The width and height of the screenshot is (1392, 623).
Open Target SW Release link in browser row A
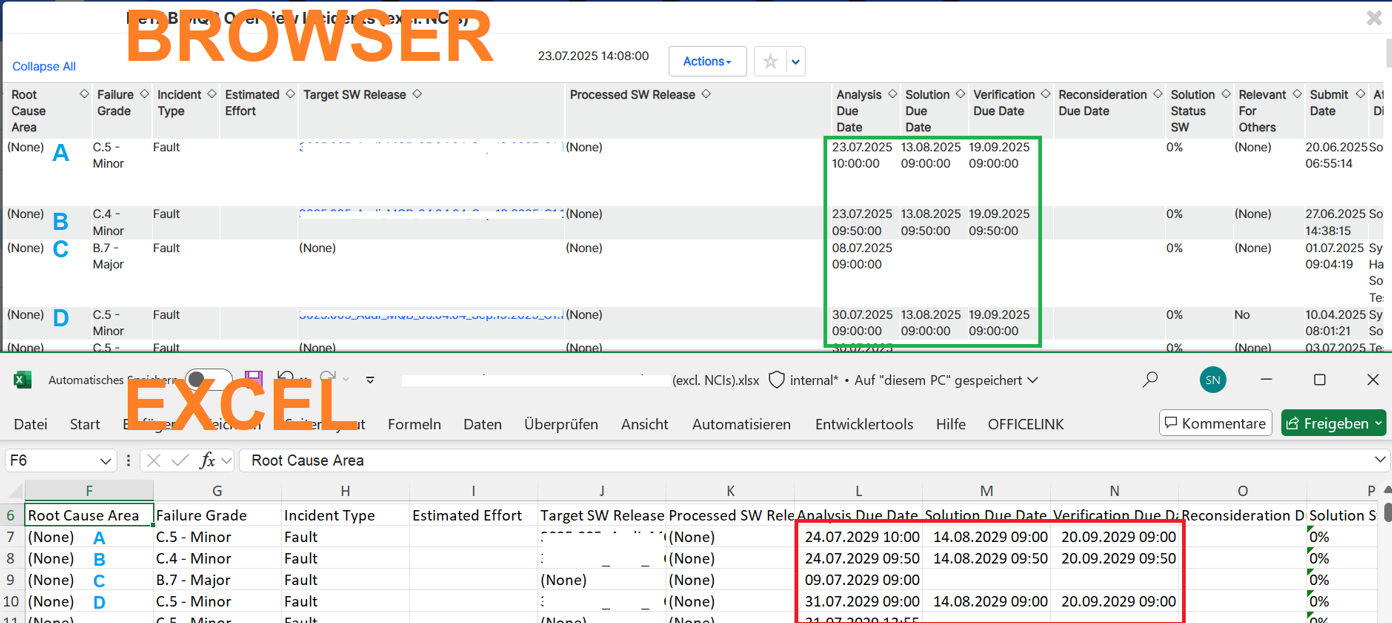coord(430,147)
